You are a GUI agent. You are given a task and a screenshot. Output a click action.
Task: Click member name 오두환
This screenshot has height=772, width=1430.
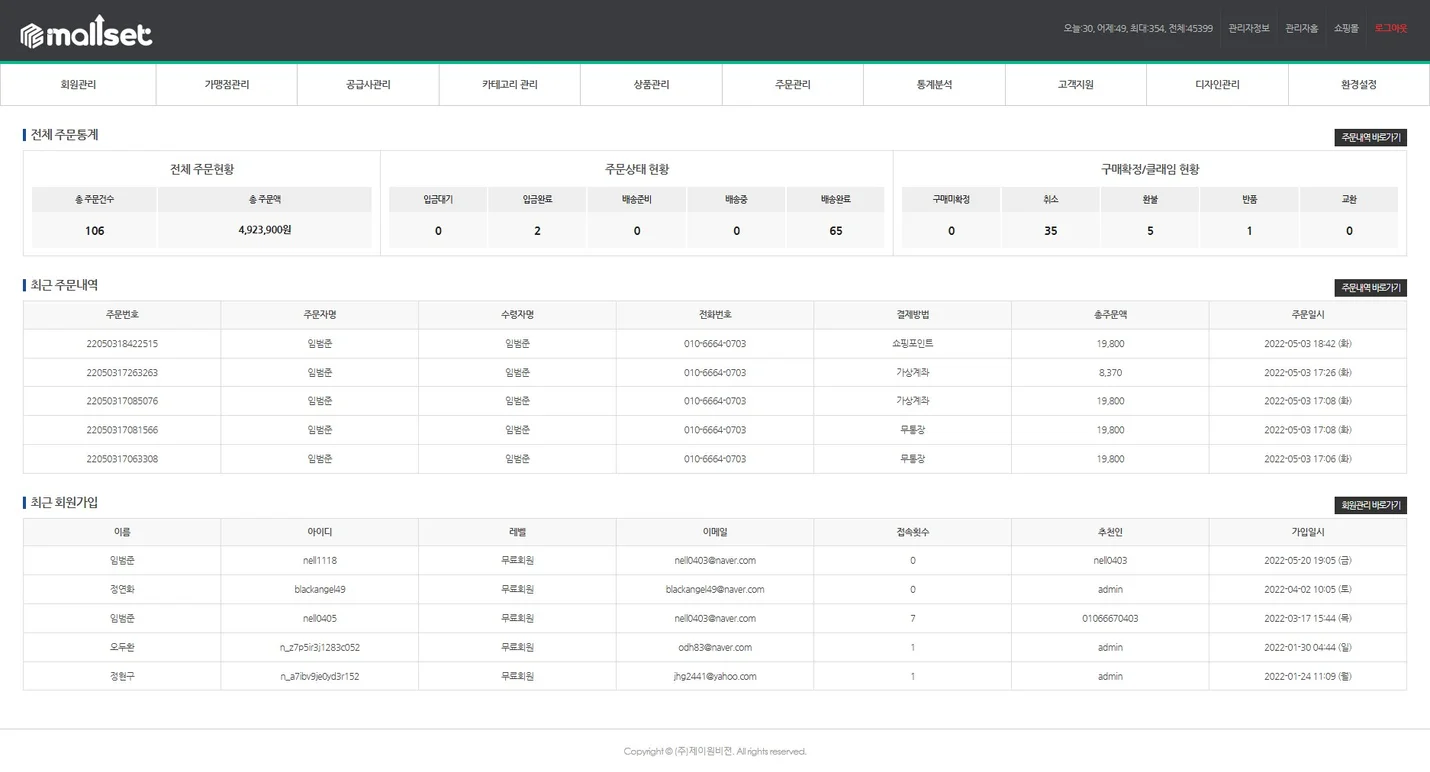coord(122,648)
